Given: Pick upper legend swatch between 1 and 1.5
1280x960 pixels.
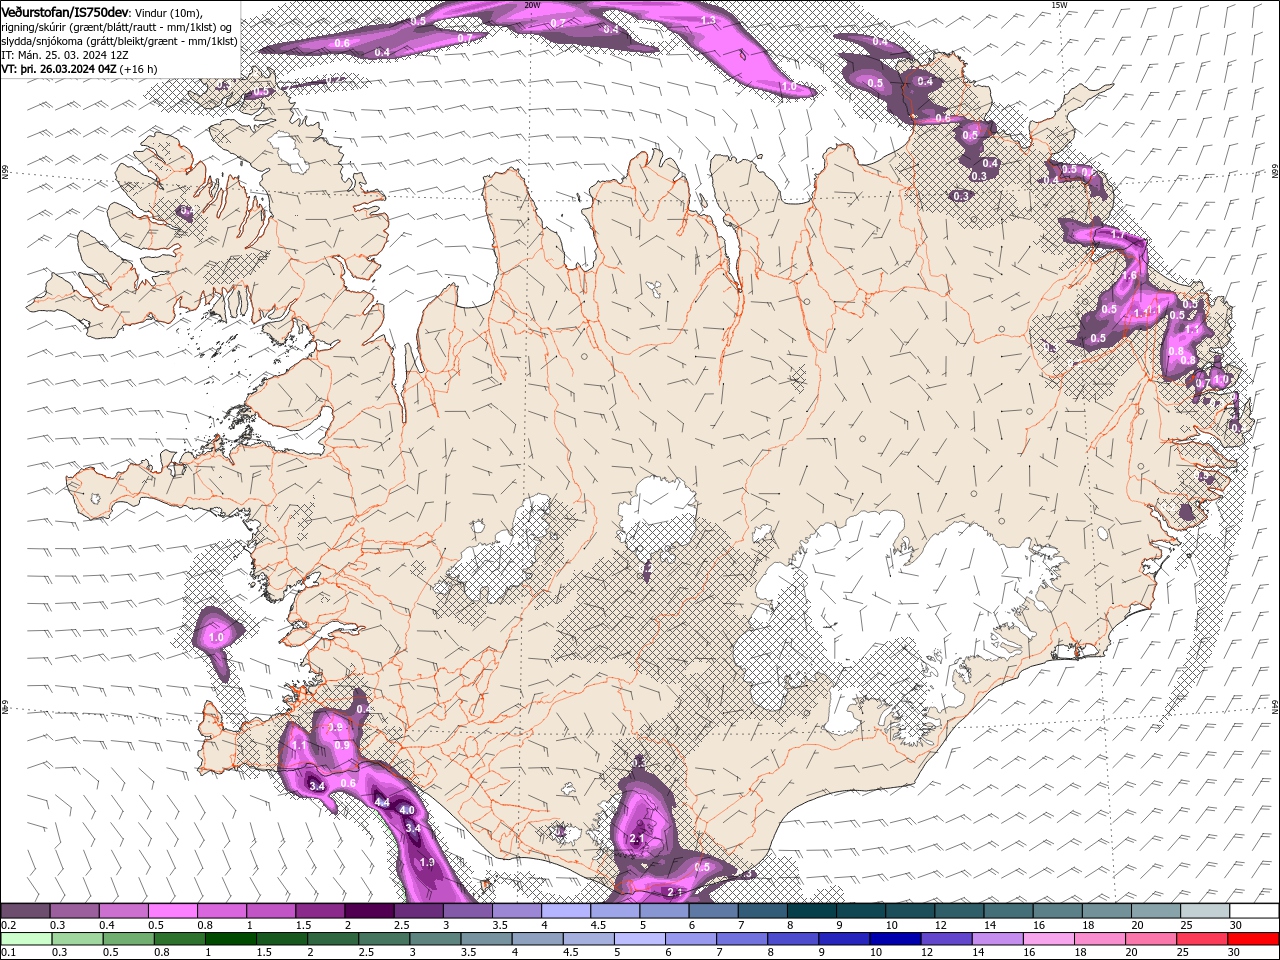Looking at the screenshot, I should [x=270, y=911].
